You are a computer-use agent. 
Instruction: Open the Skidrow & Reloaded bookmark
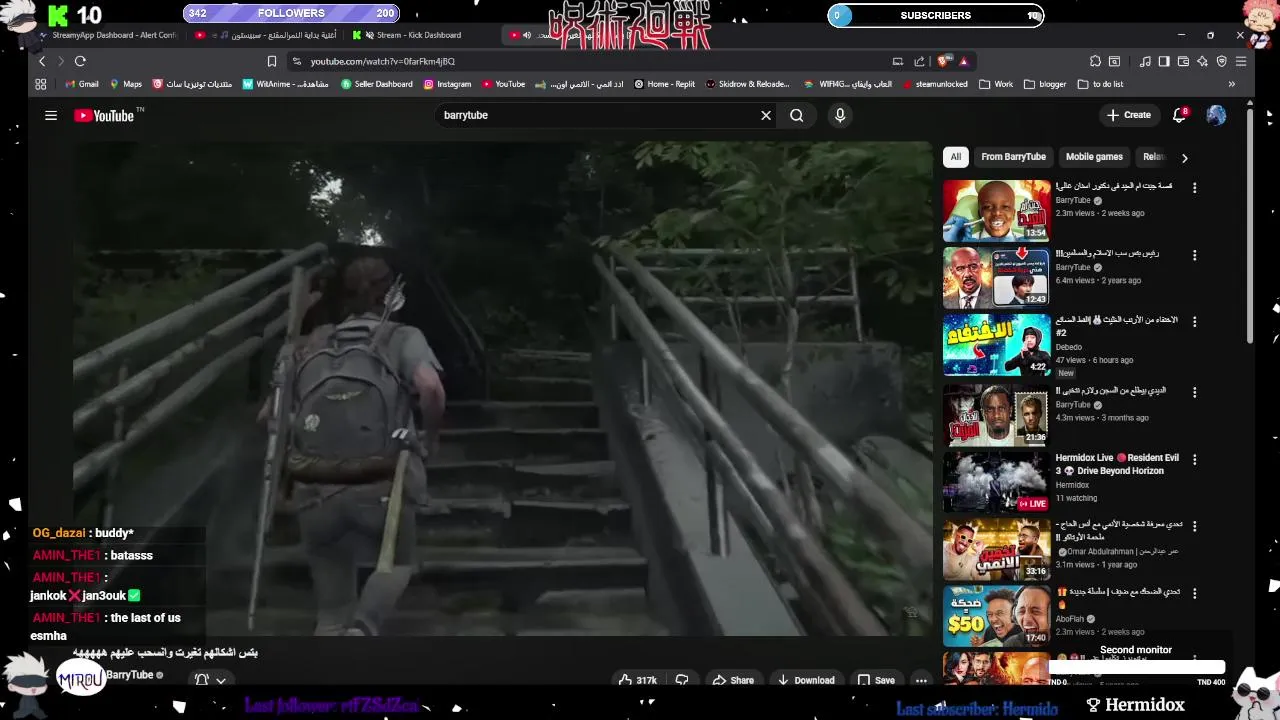[x=747, y=84]
